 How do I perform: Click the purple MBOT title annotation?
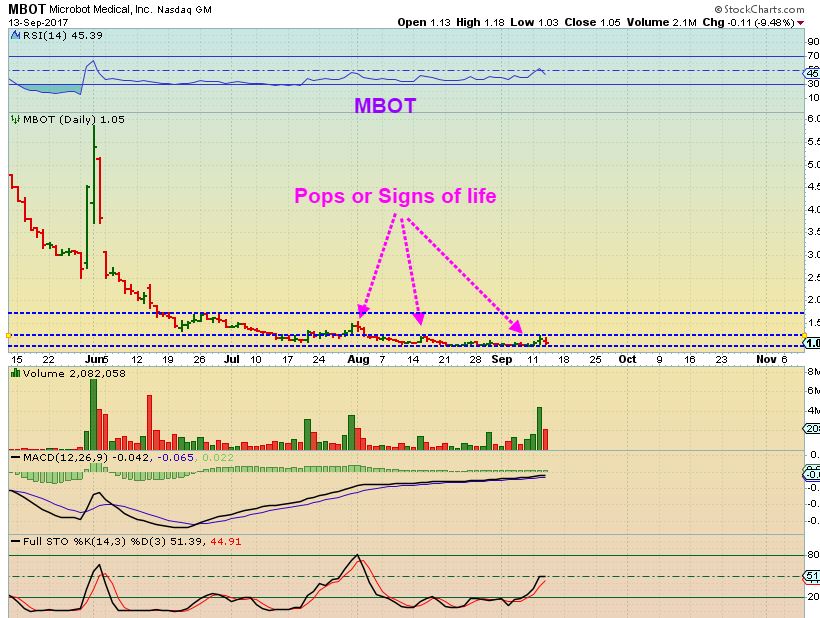click(385, 106)
